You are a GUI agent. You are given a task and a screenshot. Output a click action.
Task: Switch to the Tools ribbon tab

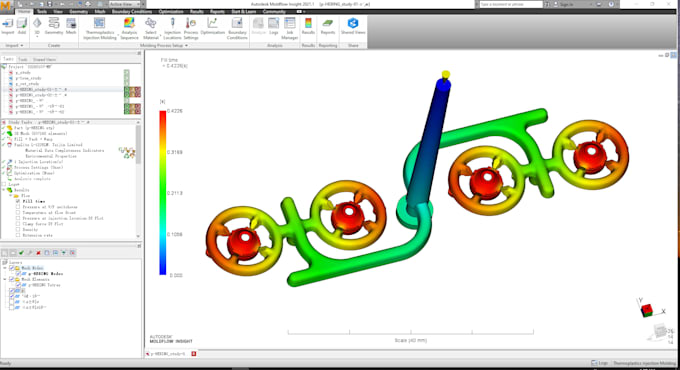coord(42,12)
